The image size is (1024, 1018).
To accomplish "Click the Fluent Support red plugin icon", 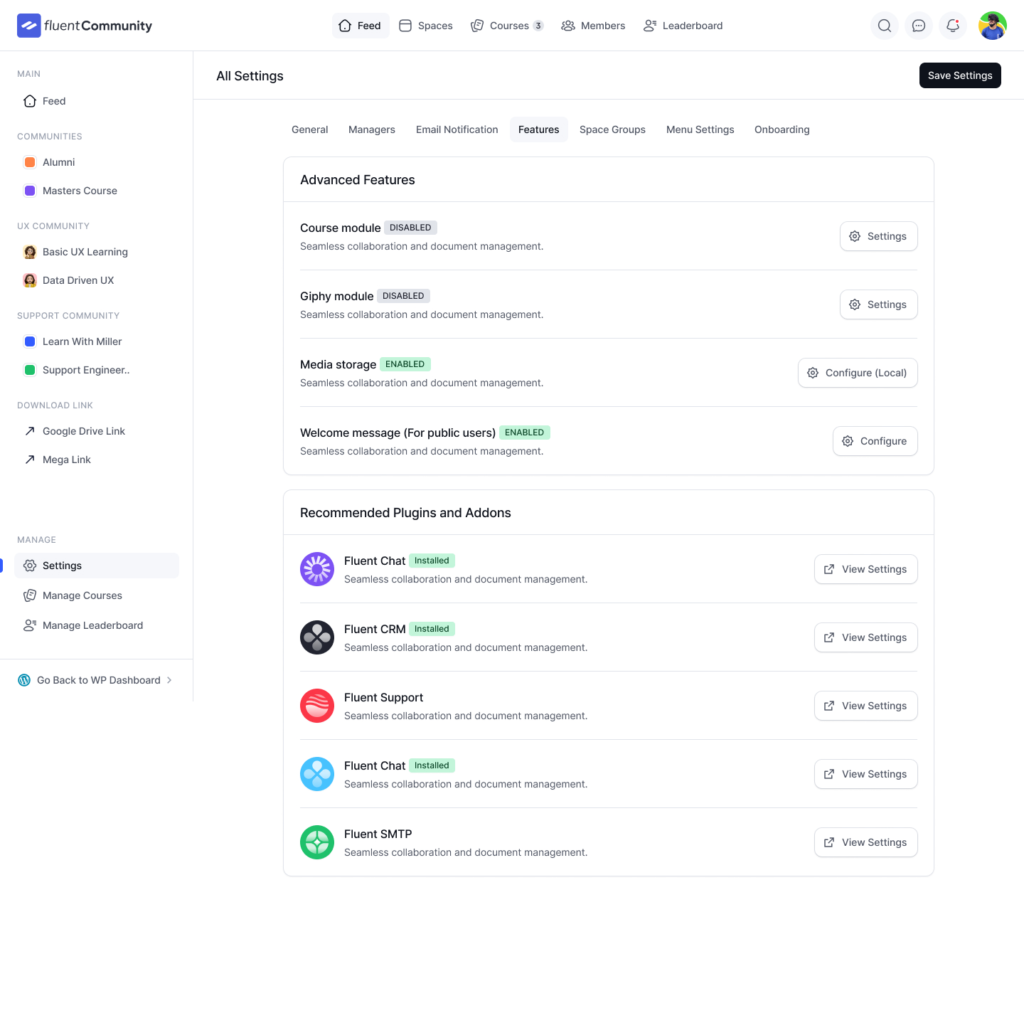I will (x=317, y=706).
